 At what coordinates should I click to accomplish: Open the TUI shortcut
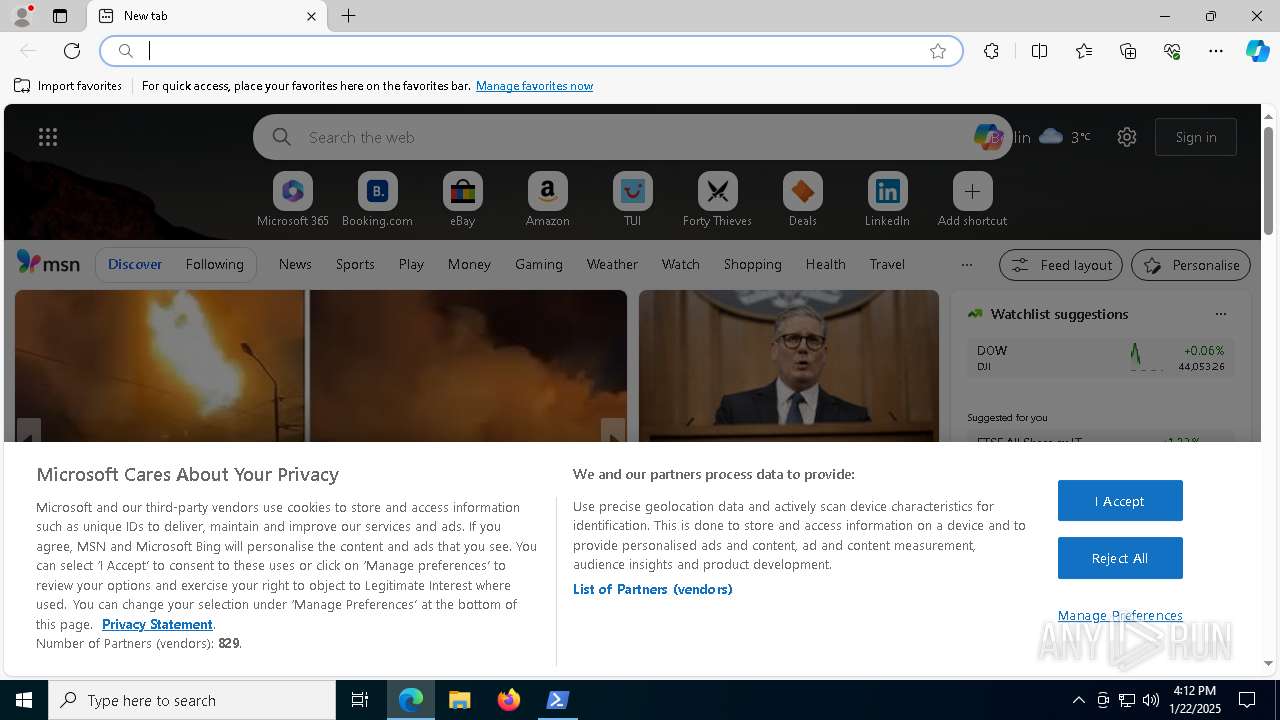pos(632,200)
